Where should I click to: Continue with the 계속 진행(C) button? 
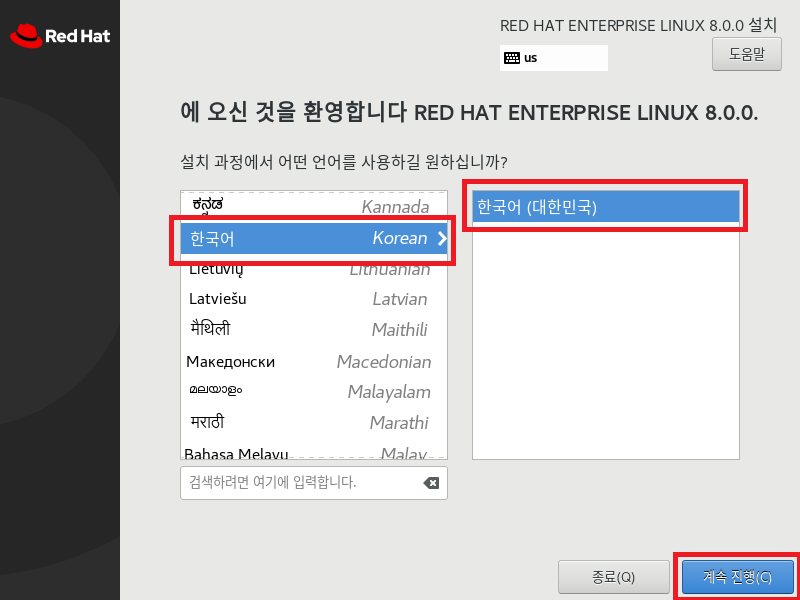738,577
